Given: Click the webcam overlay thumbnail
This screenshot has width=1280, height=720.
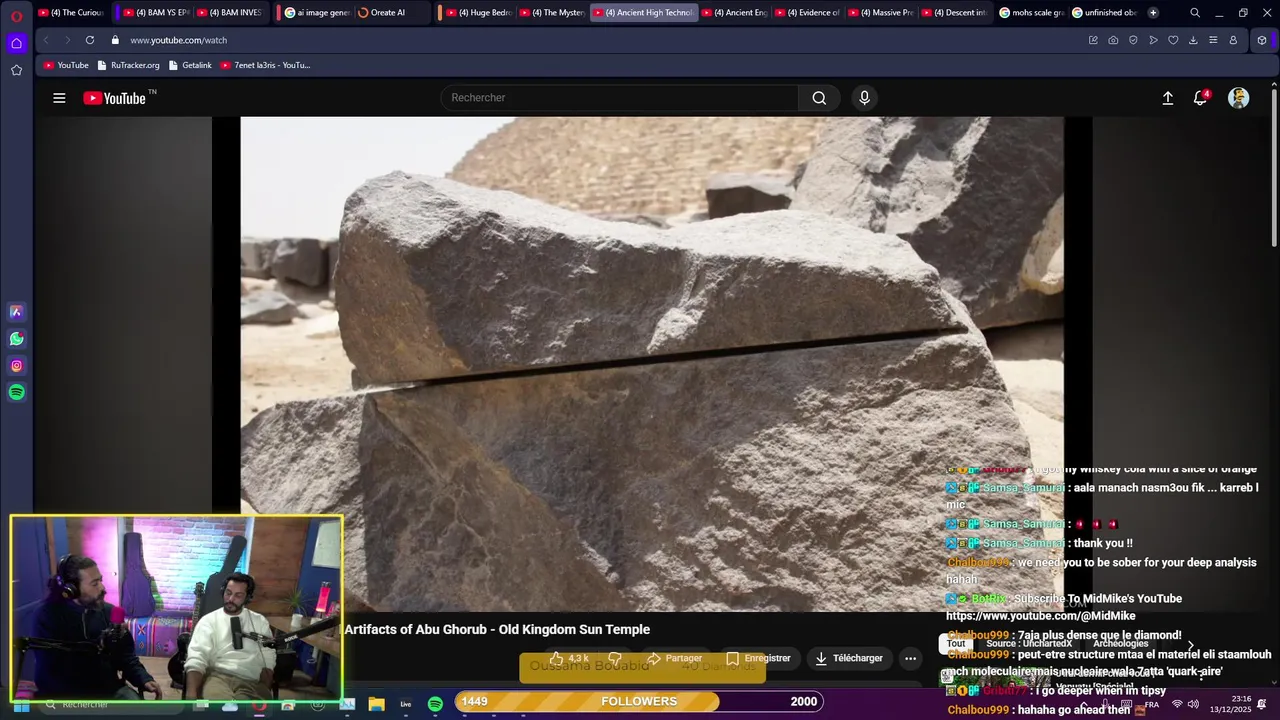Looking at the screenshot, I should (176, 608).
